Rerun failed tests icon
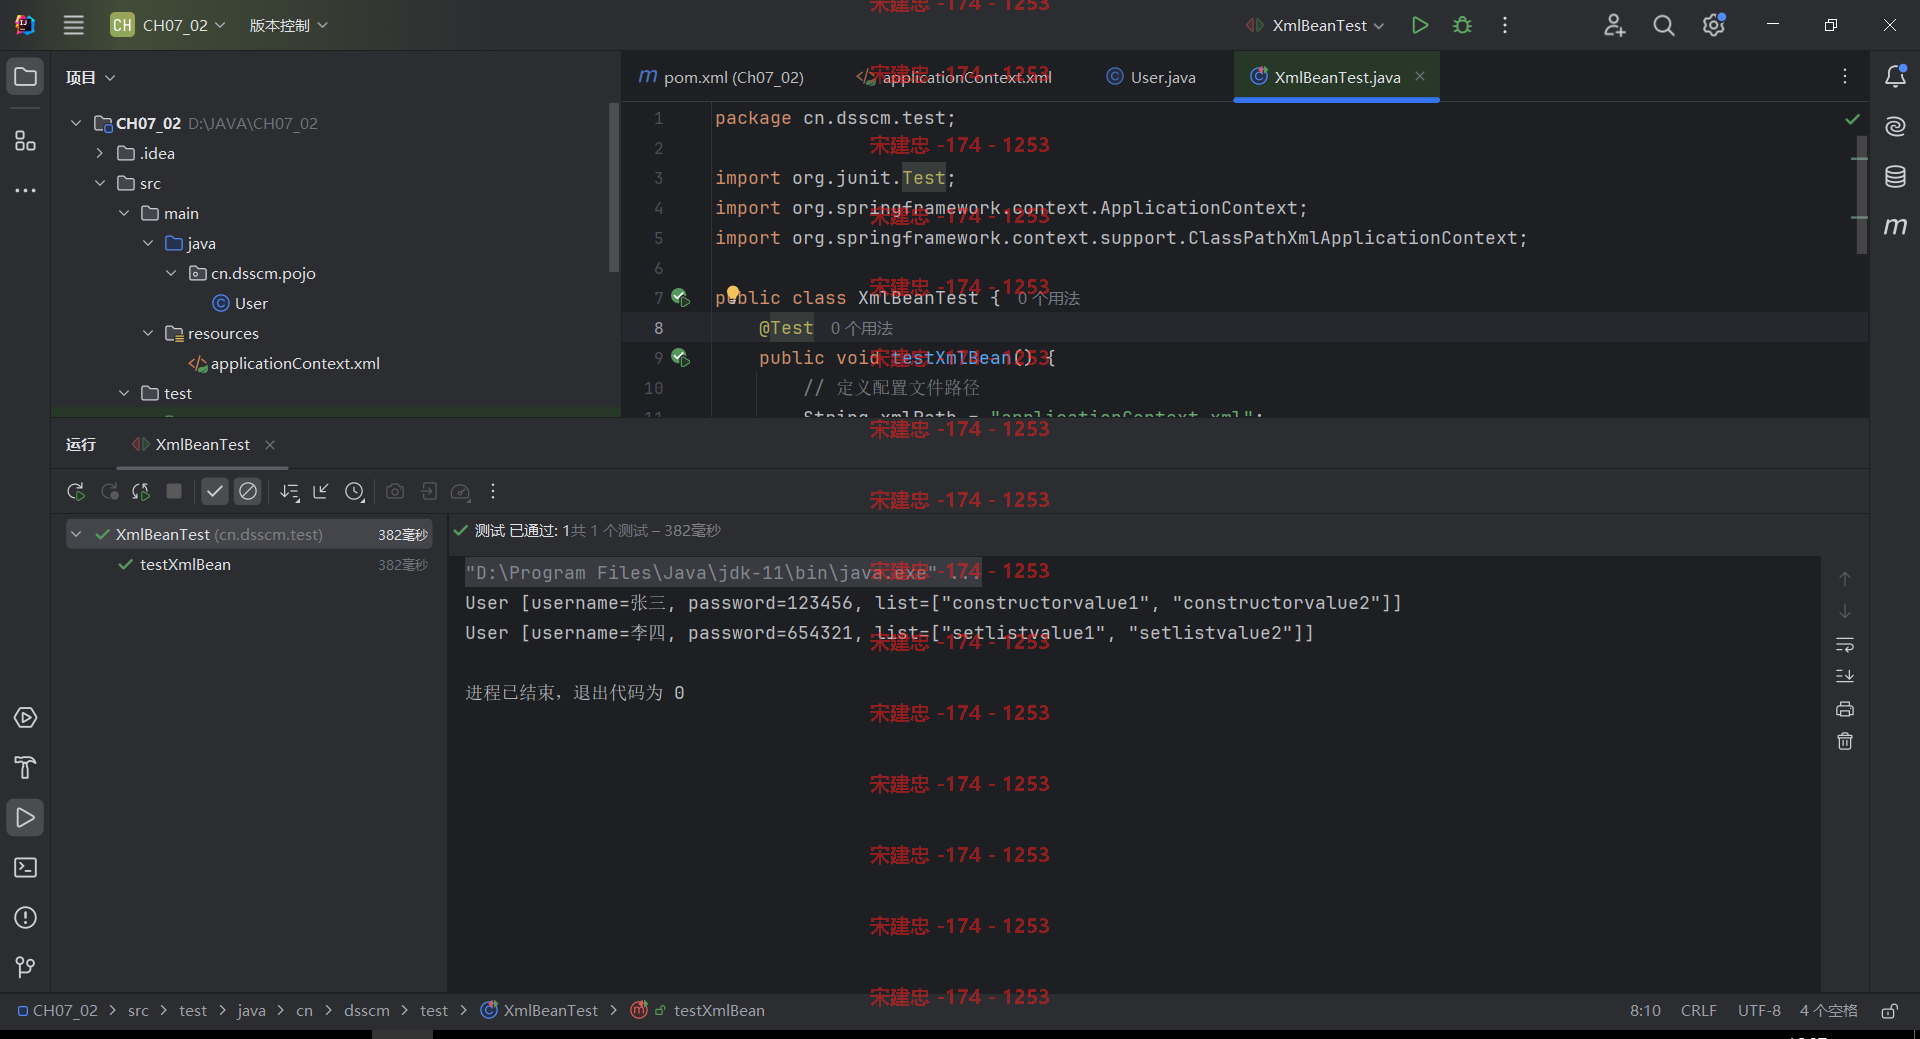The image size is (1920, 1039). click(109, 491)
